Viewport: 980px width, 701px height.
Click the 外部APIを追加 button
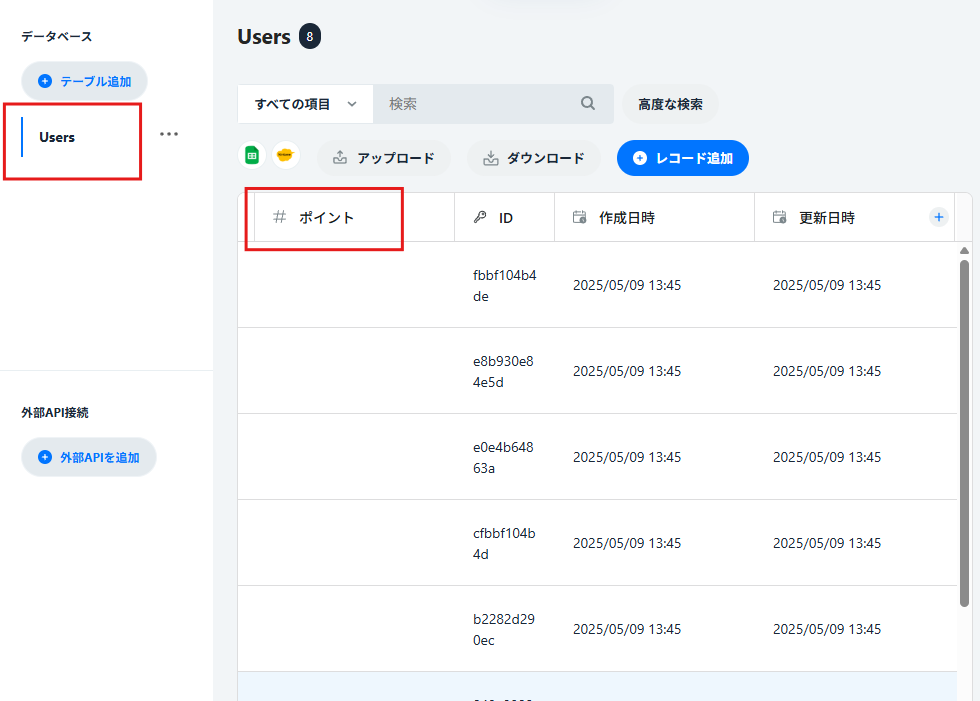[x=89, y=457]
